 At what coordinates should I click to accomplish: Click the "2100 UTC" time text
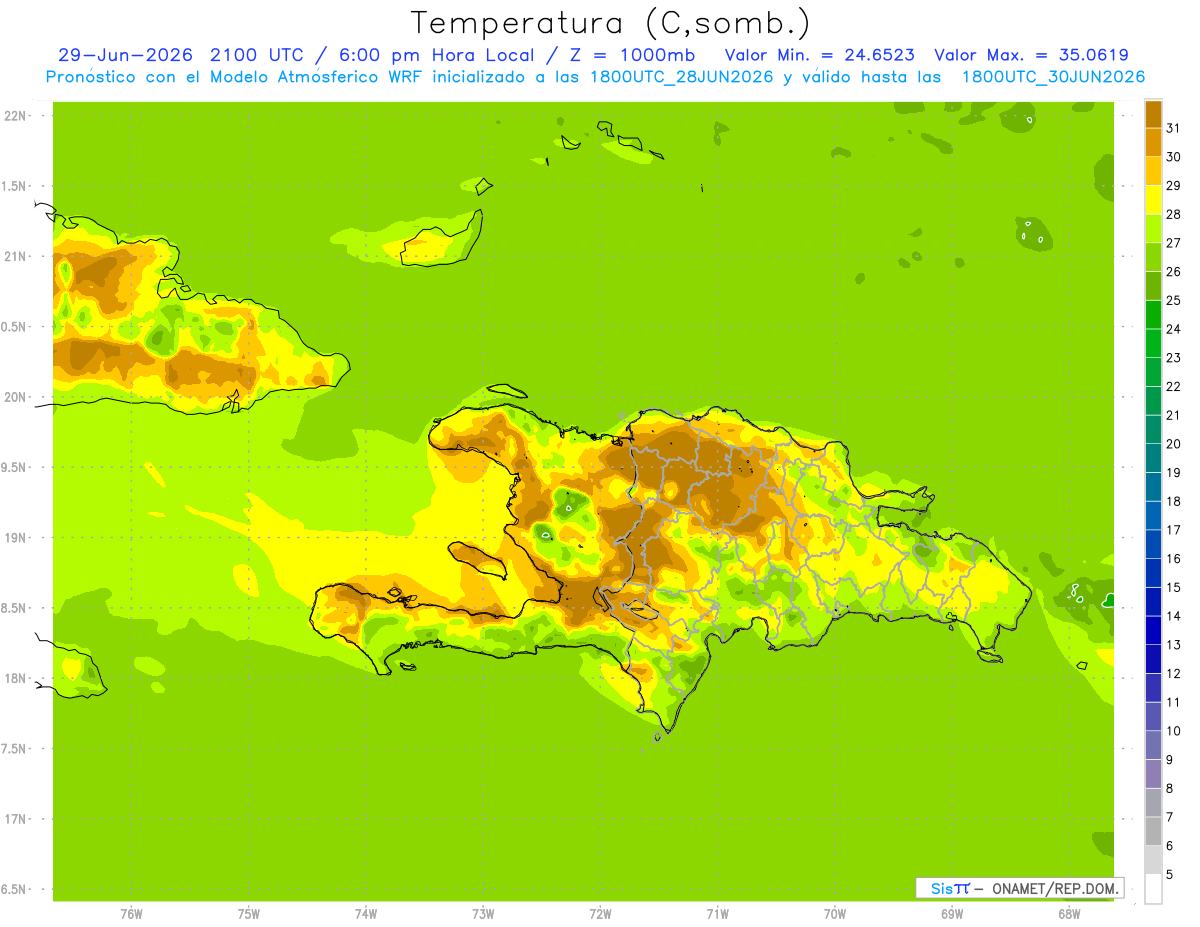(259, 55)
